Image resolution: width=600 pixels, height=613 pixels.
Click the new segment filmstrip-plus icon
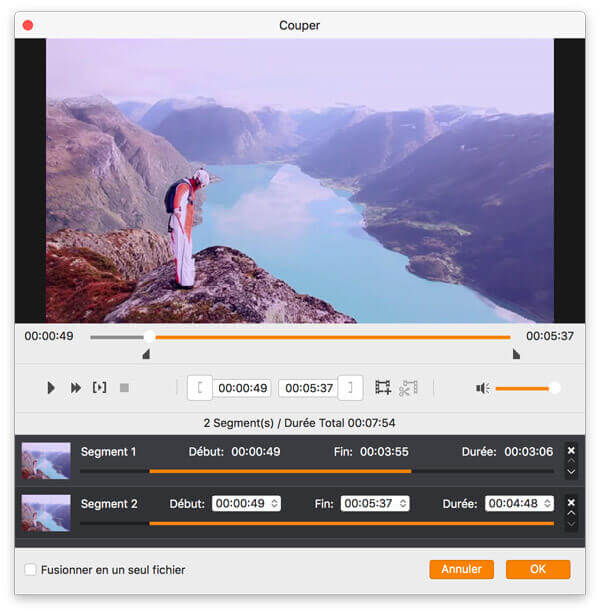pyautogui.click(x=383, y=387)
